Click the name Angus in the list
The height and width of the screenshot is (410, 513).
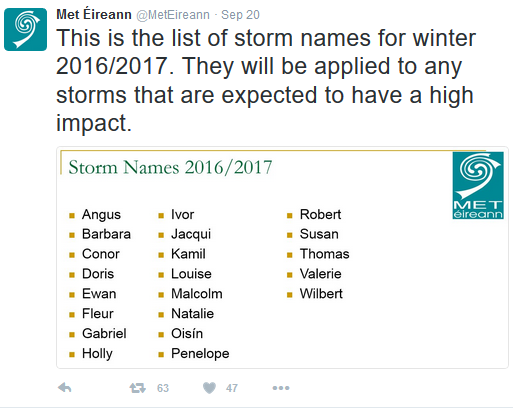coord(101,215)
